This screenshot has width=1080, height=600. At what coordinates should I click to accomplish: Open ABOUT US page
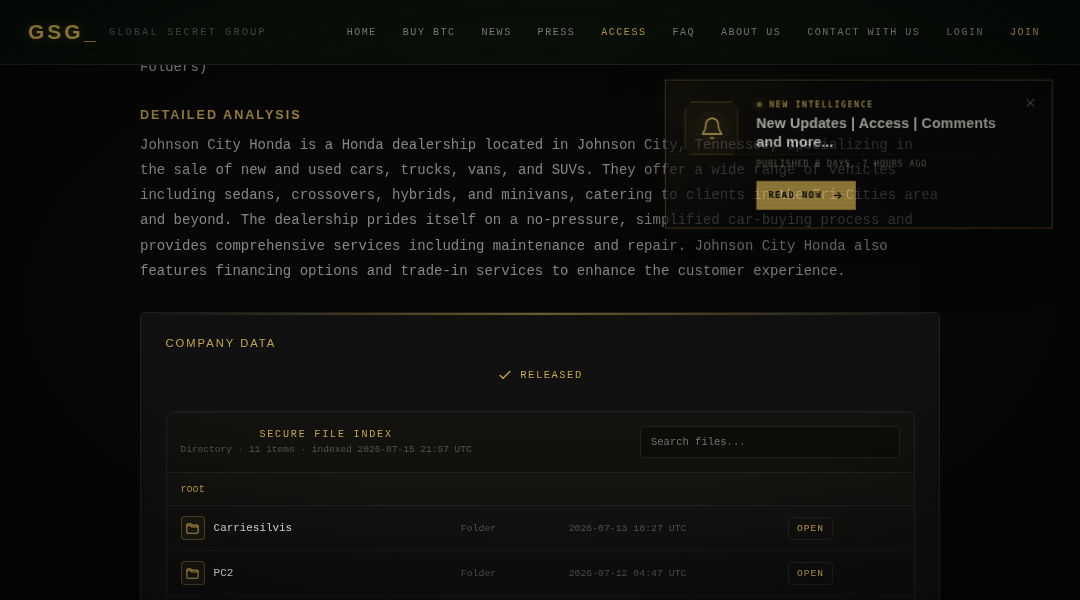[751, 32]
